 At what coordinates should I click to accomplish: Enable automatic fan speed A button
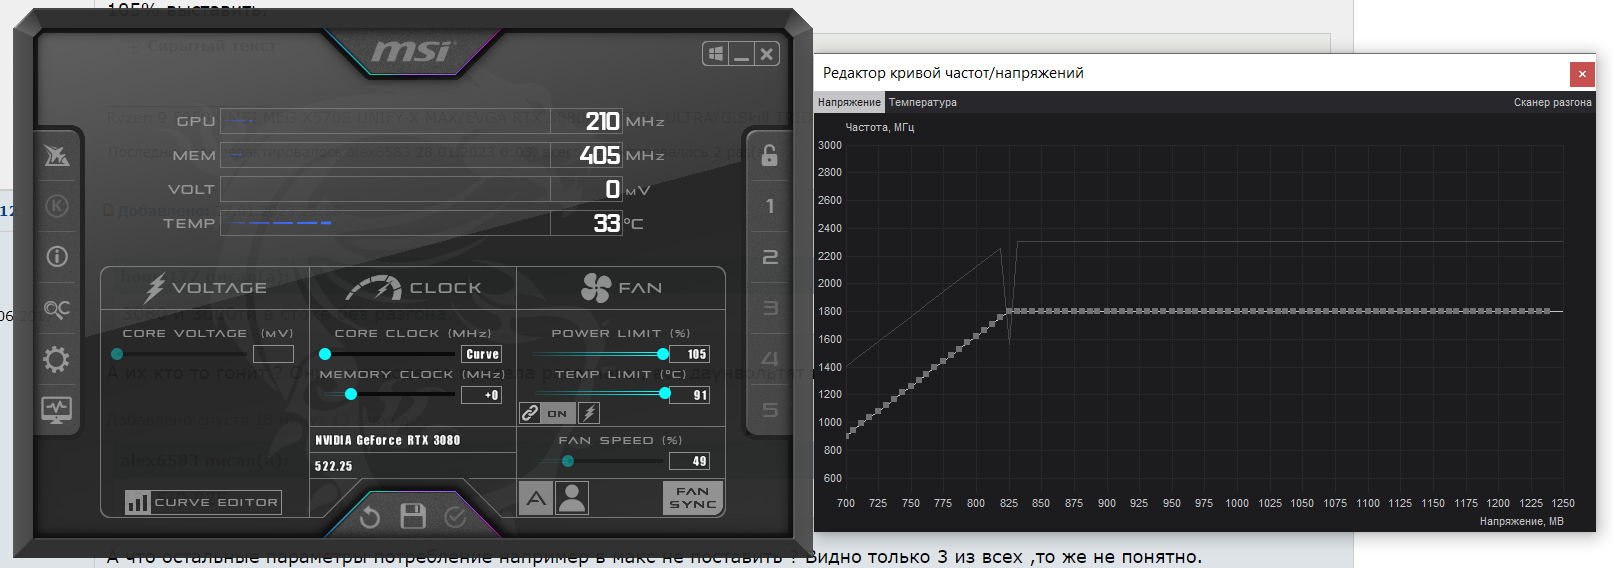(536, 498)
